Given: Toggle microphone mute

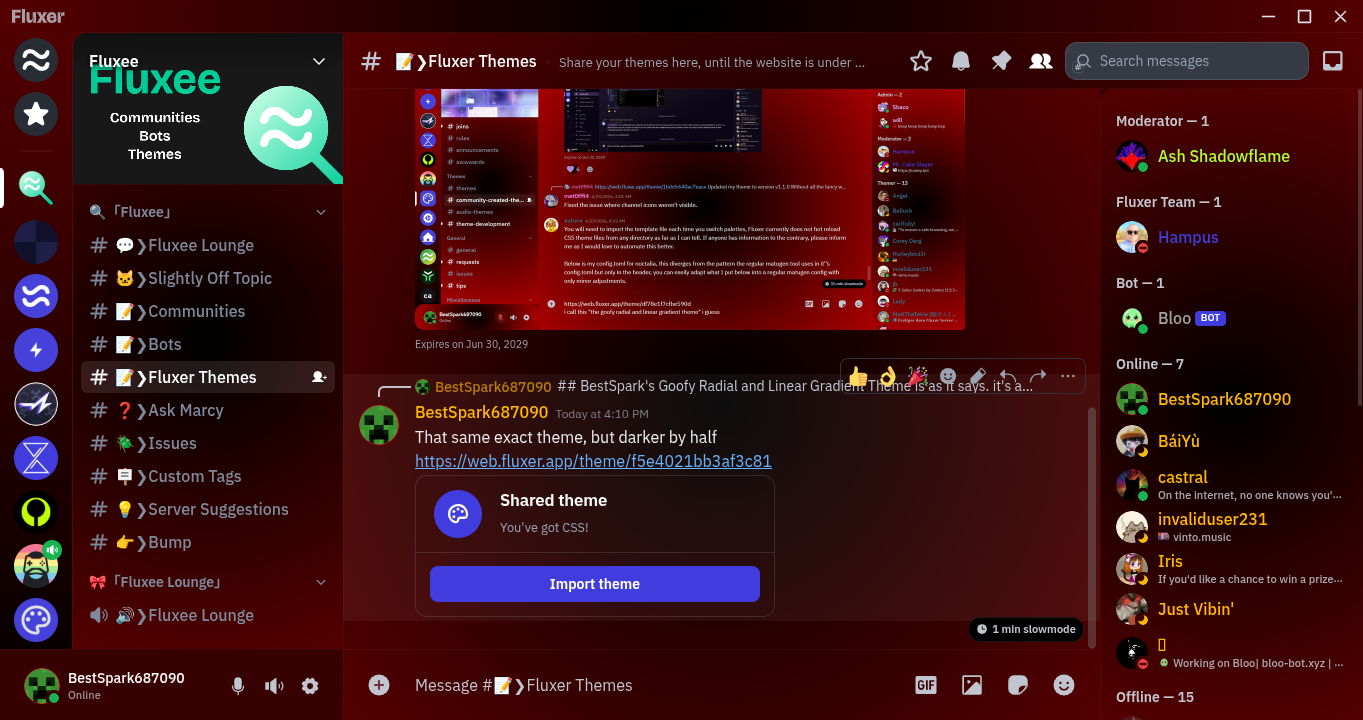Looking at the screenshot, I should point(238,686).
